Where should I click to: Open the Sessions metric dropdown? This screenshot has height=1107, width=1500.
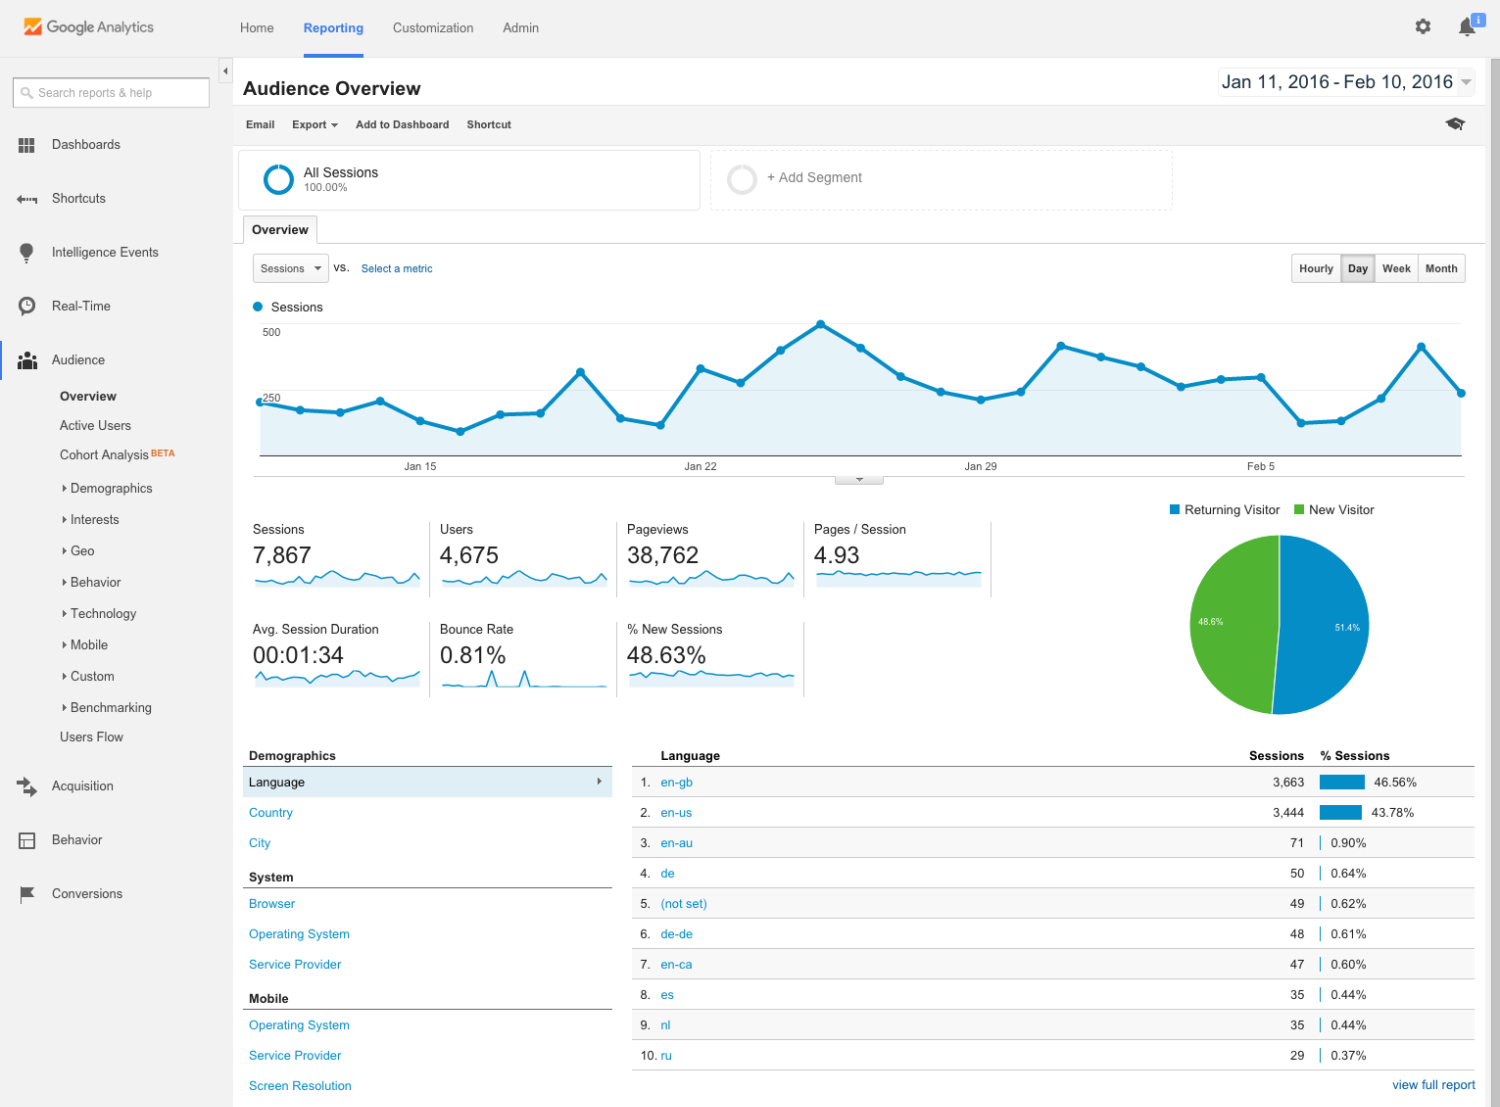289,268
